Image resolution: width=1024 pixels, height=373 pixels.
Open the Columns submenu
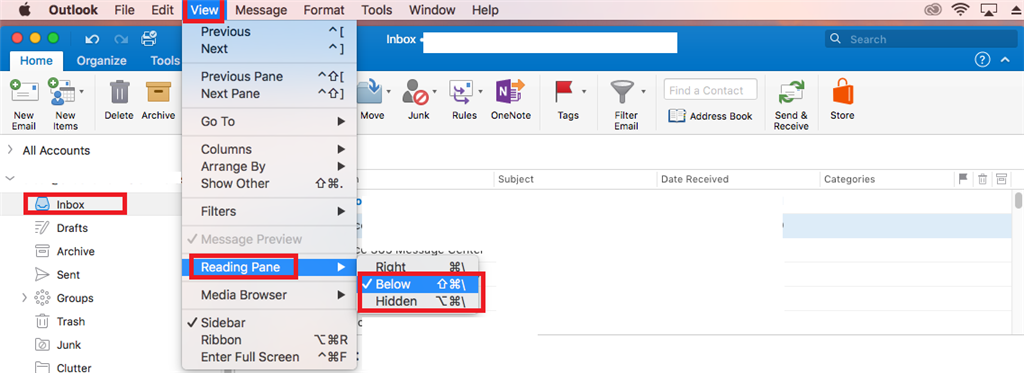[x=269, y=149]
